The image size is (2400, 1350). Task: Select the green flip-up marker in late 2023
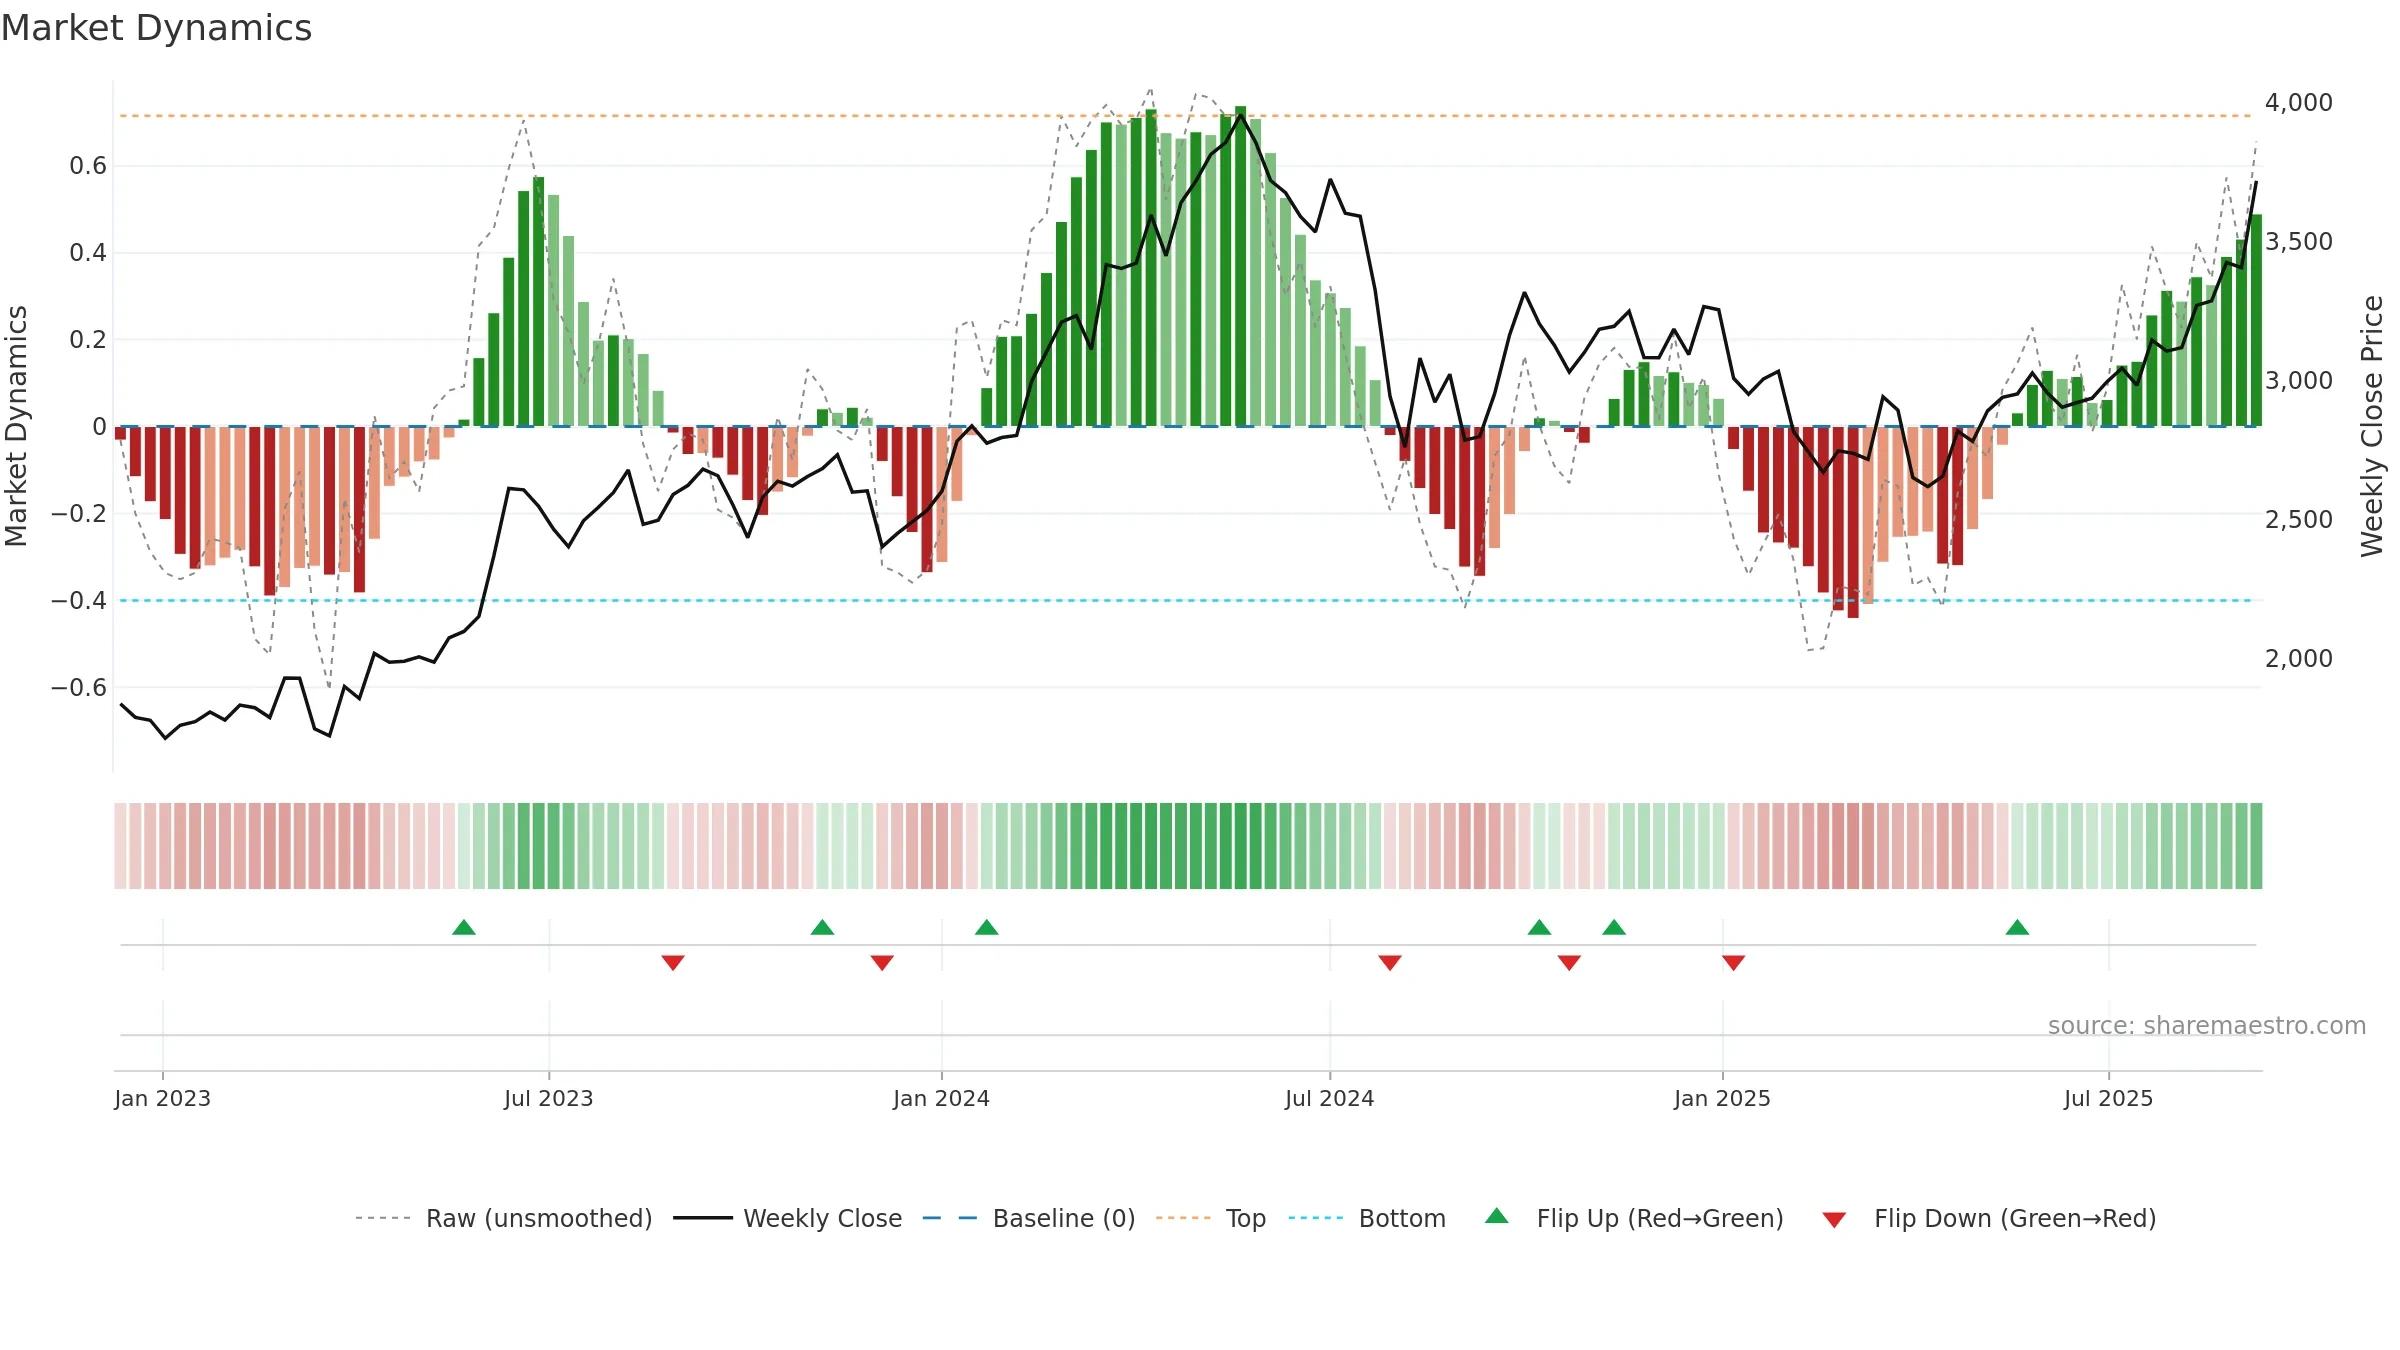point(822,928)
